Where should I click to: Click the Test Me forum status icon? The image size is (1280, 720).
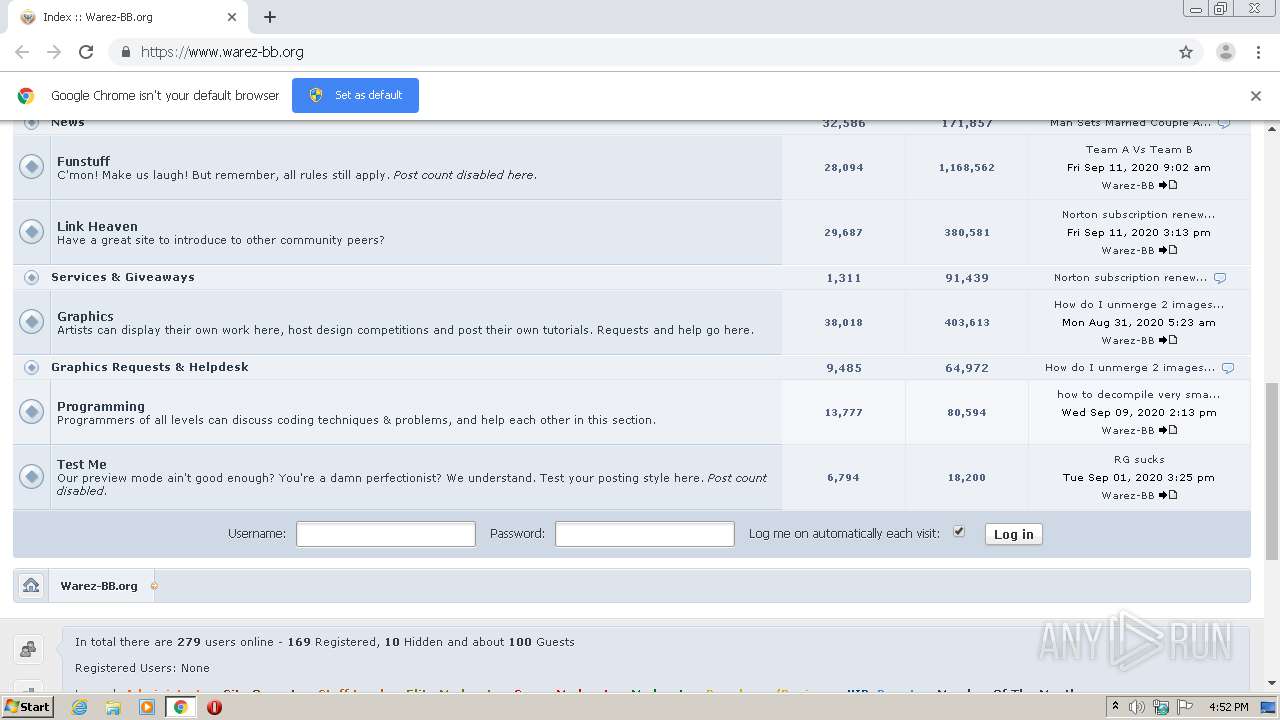click(32, 477)
